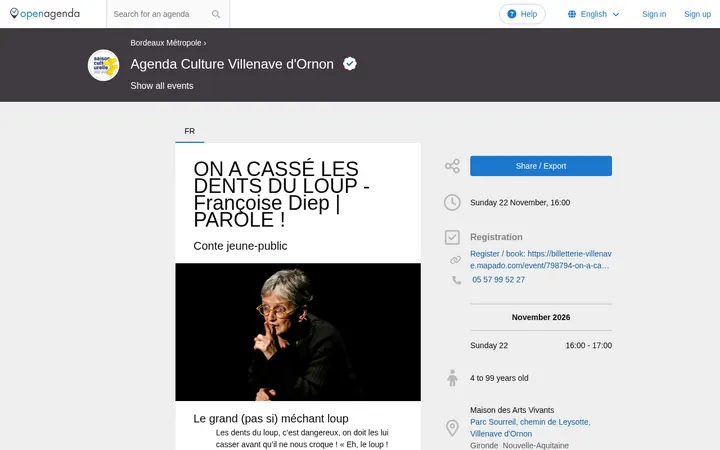
Task: Click the 16:00 - 17:00 time slot
Action: pyautogui.click(x=588, y=345)
